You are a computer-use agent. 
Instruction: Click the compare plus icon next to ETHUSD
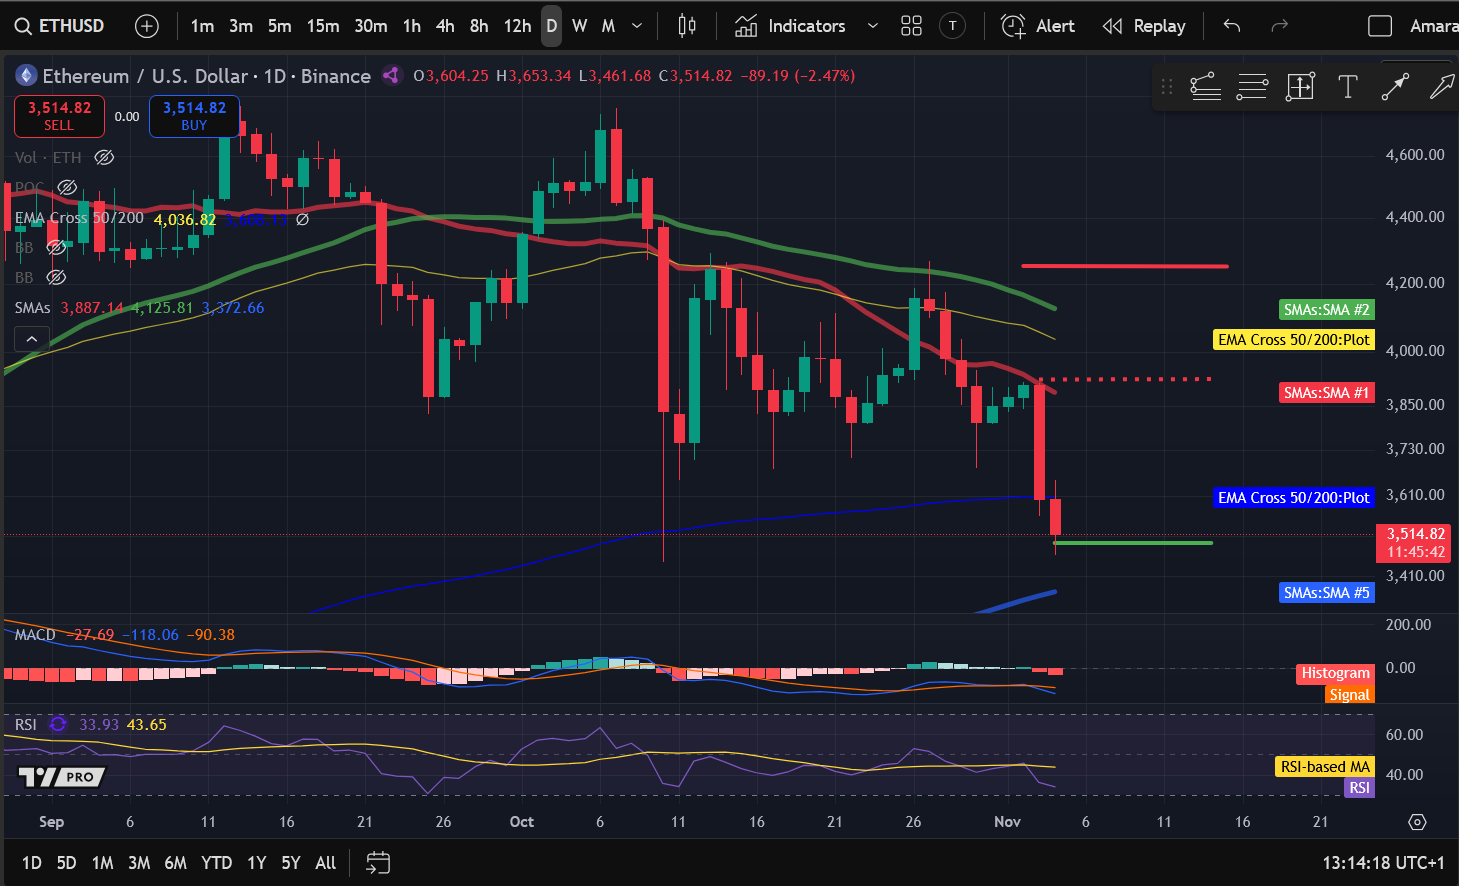point(146,25)
